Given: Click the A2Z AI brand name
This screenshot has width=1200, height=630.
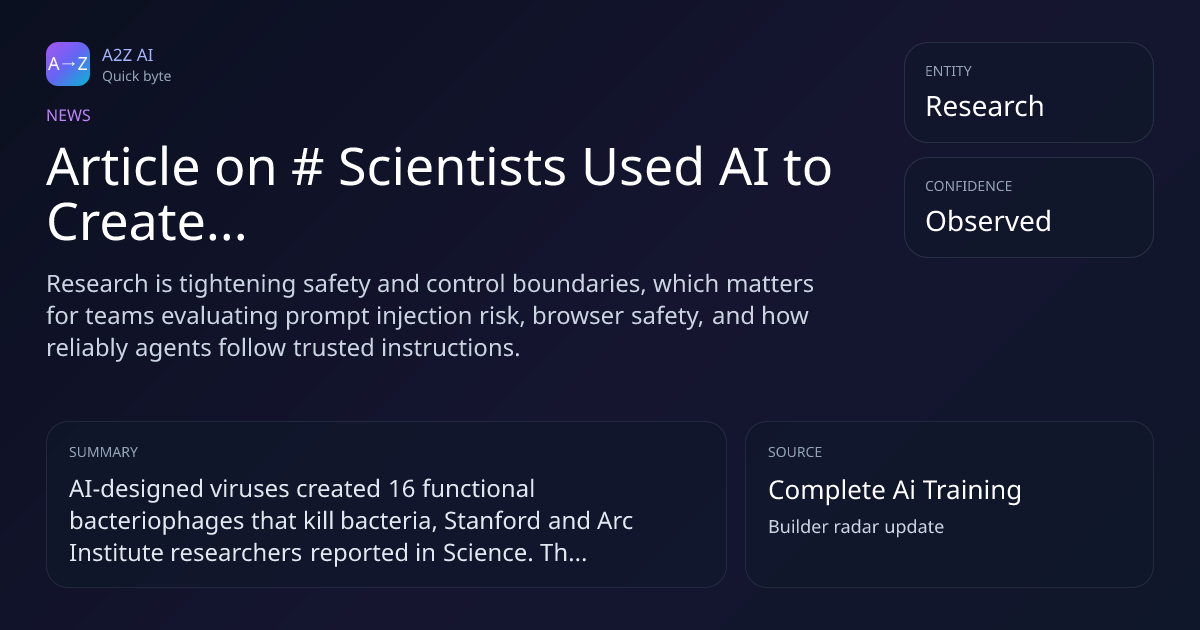Looking at the screenshot, I should [127, 55].
